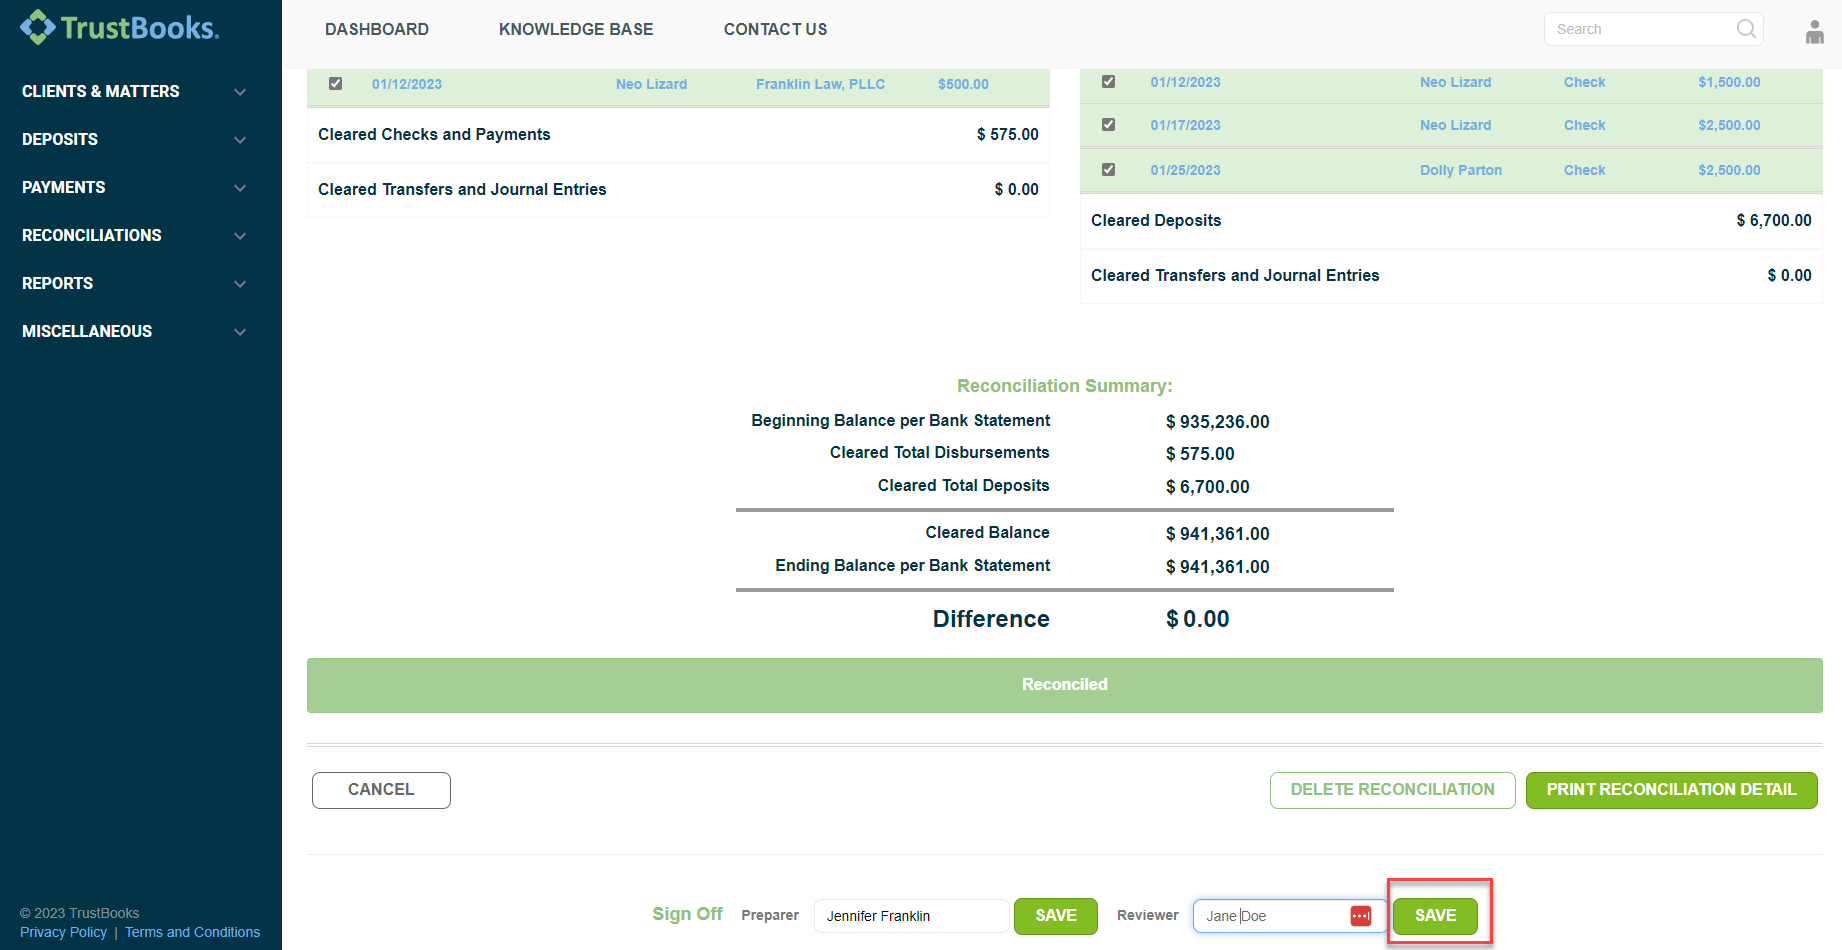Click the $2,500.00 amount for 01/17/2023
The height and width of the screenshot is (950, 1842).
(x=1729, y=125)
